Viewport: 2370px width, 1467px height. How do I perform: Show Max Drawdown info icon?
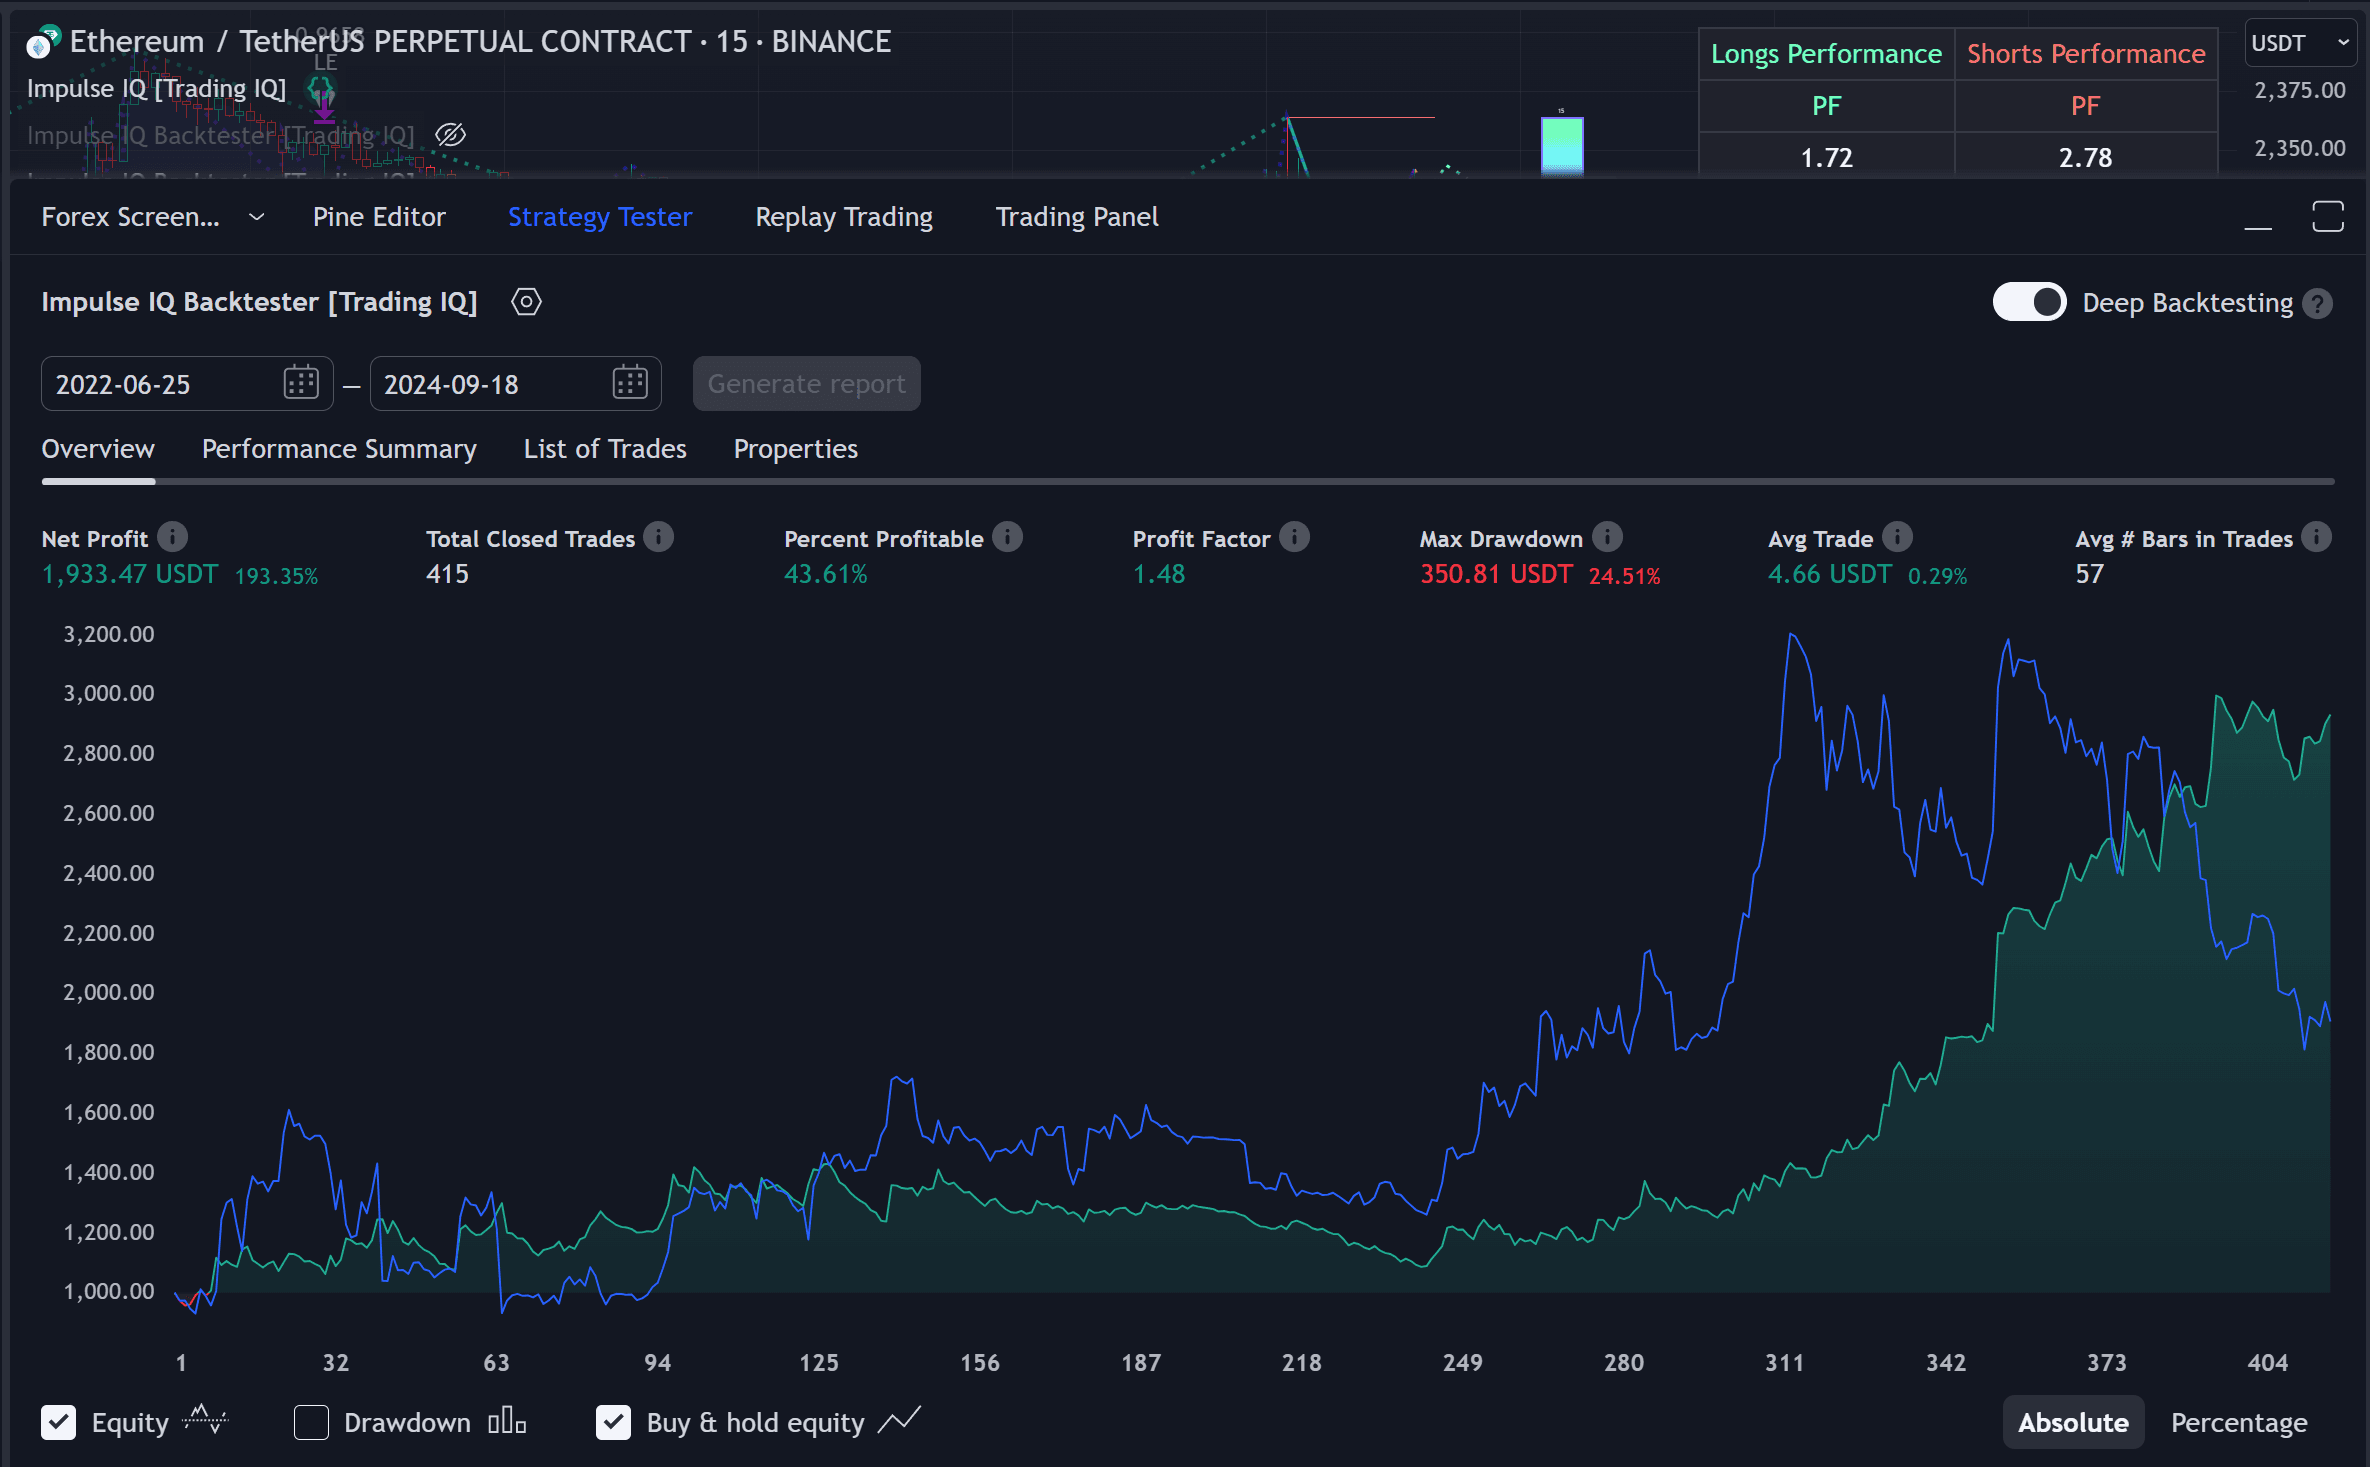coord(1607,537)
